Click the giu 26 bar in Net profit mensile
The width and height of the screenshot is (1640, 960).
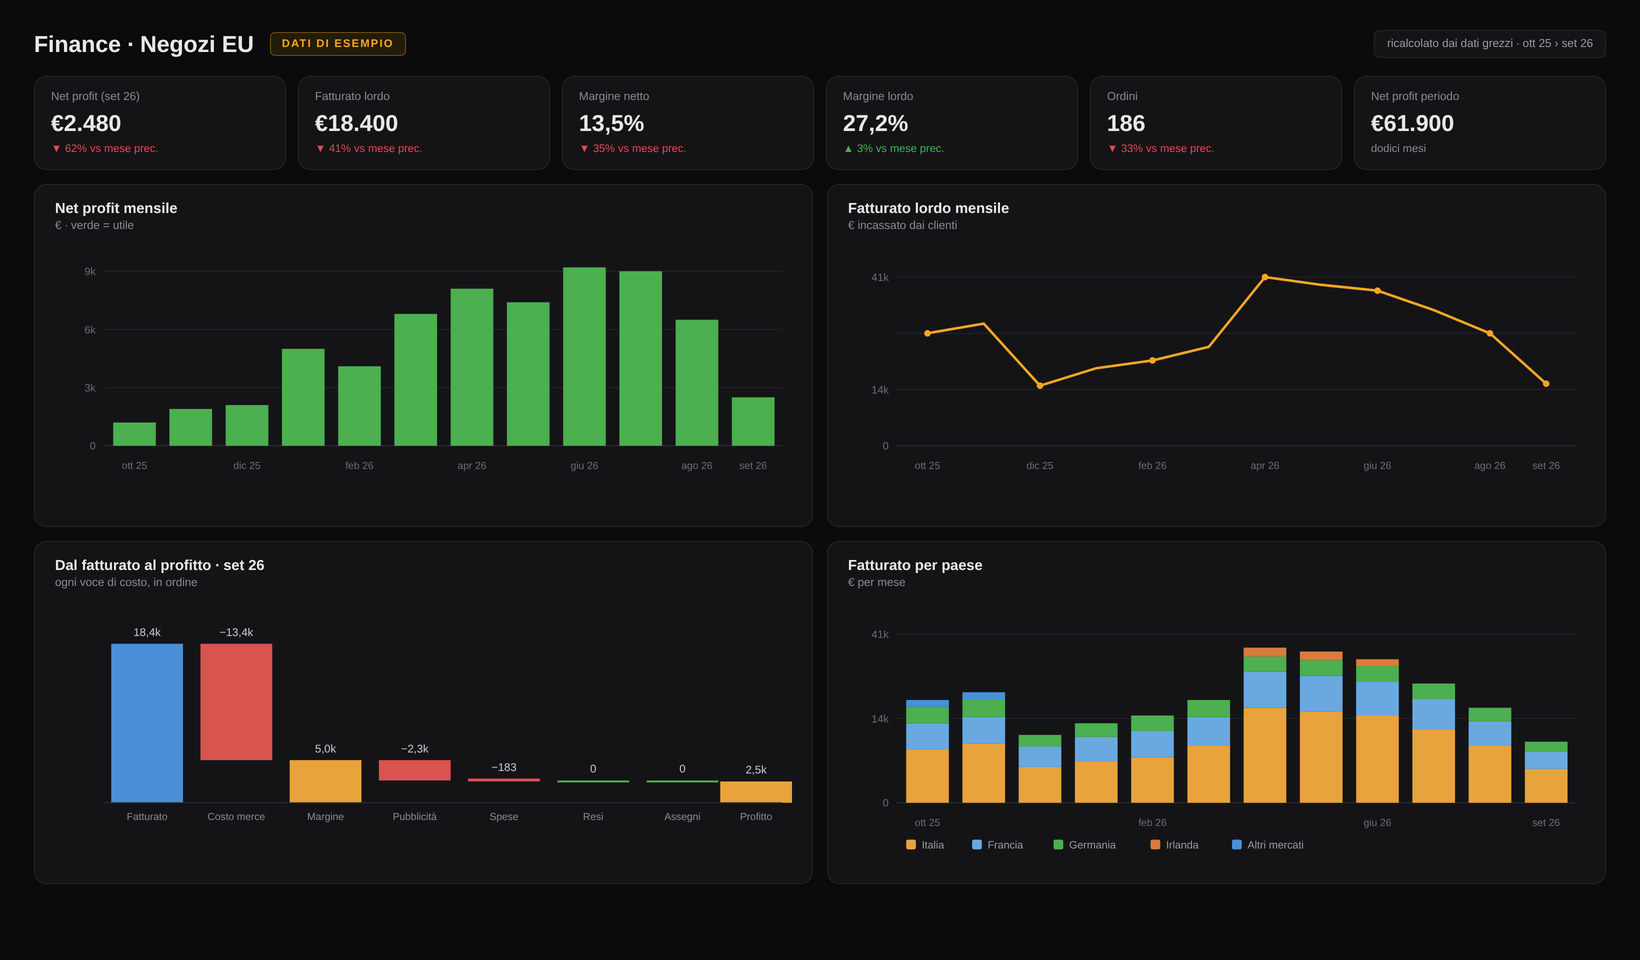point(584,357)
